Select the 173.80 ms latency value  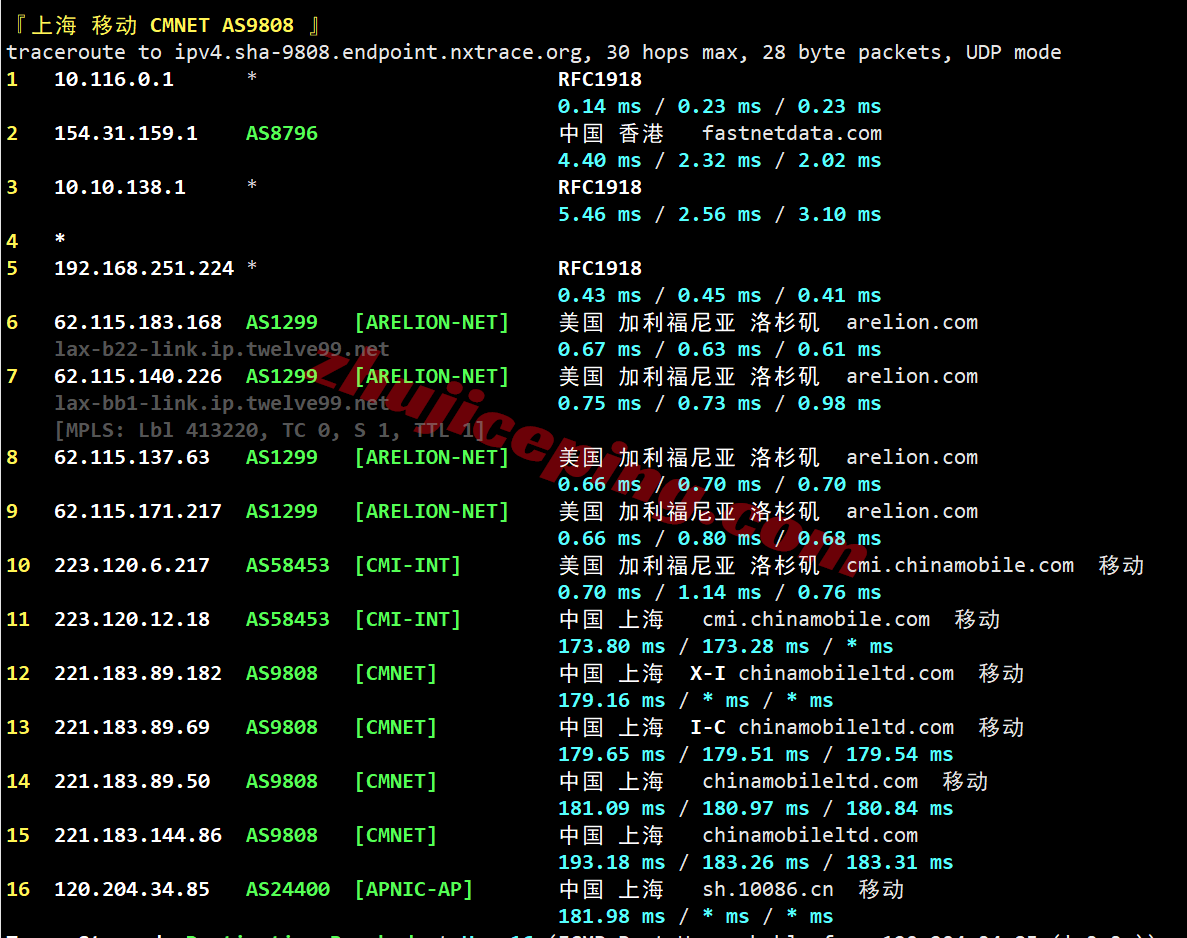click(x=612, y=647)
